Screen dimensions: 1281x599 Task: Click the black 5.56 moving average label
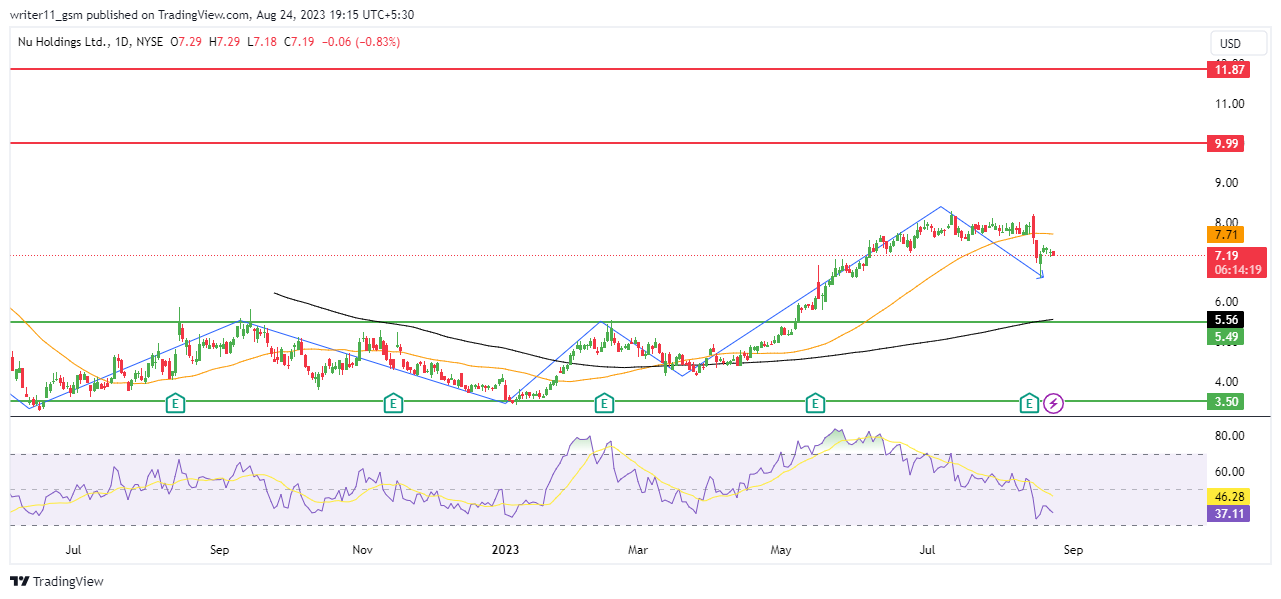click(x=1225, y=320)
